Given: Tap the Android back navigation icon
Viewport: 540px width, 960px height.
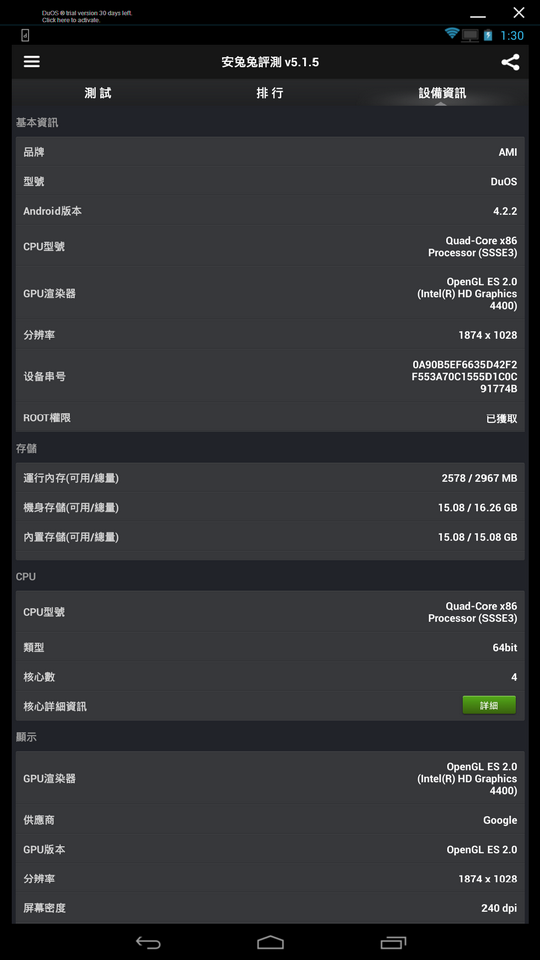Looking at the screenshot, I should click(148, 942).
